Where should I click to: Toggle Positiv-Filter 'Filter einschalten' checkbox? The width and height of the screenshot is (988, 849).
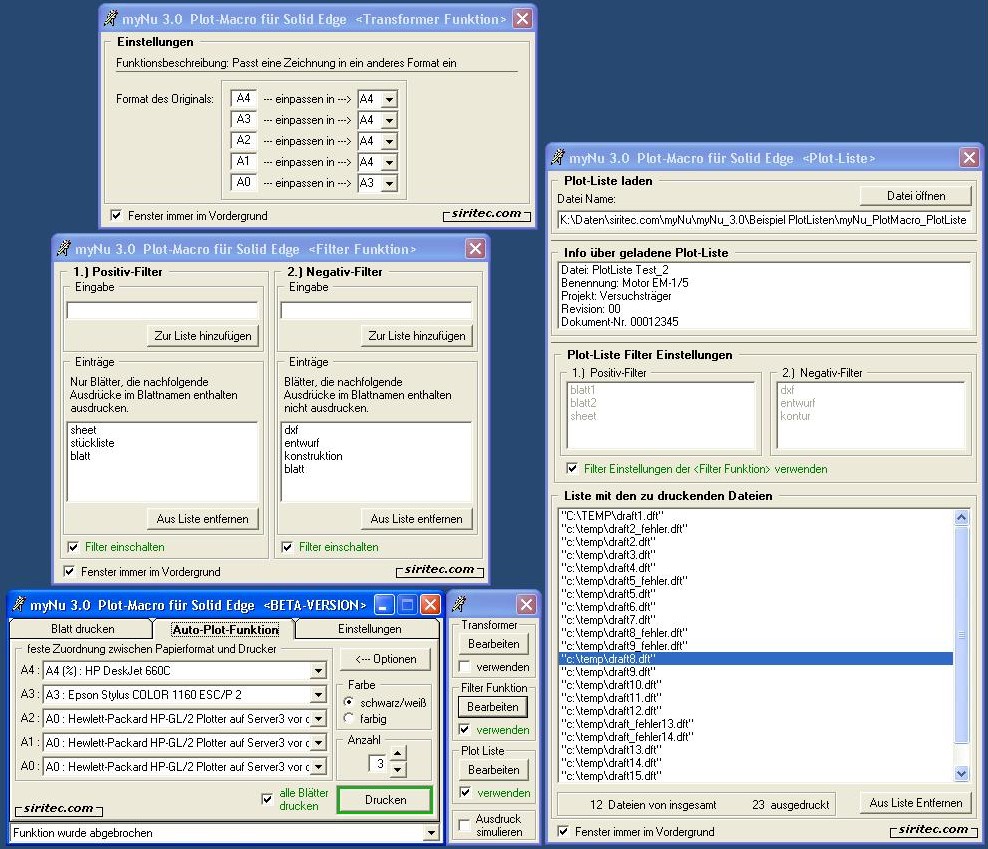(73, 547)
